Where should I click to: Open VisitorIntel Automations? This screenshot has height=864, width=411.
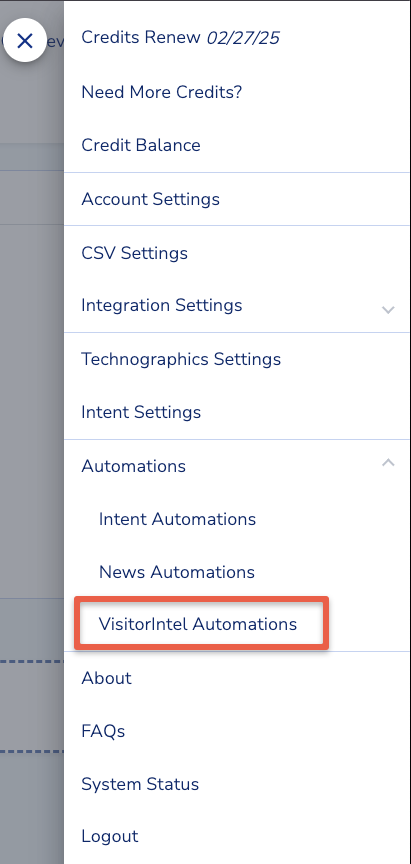point(198,624)
